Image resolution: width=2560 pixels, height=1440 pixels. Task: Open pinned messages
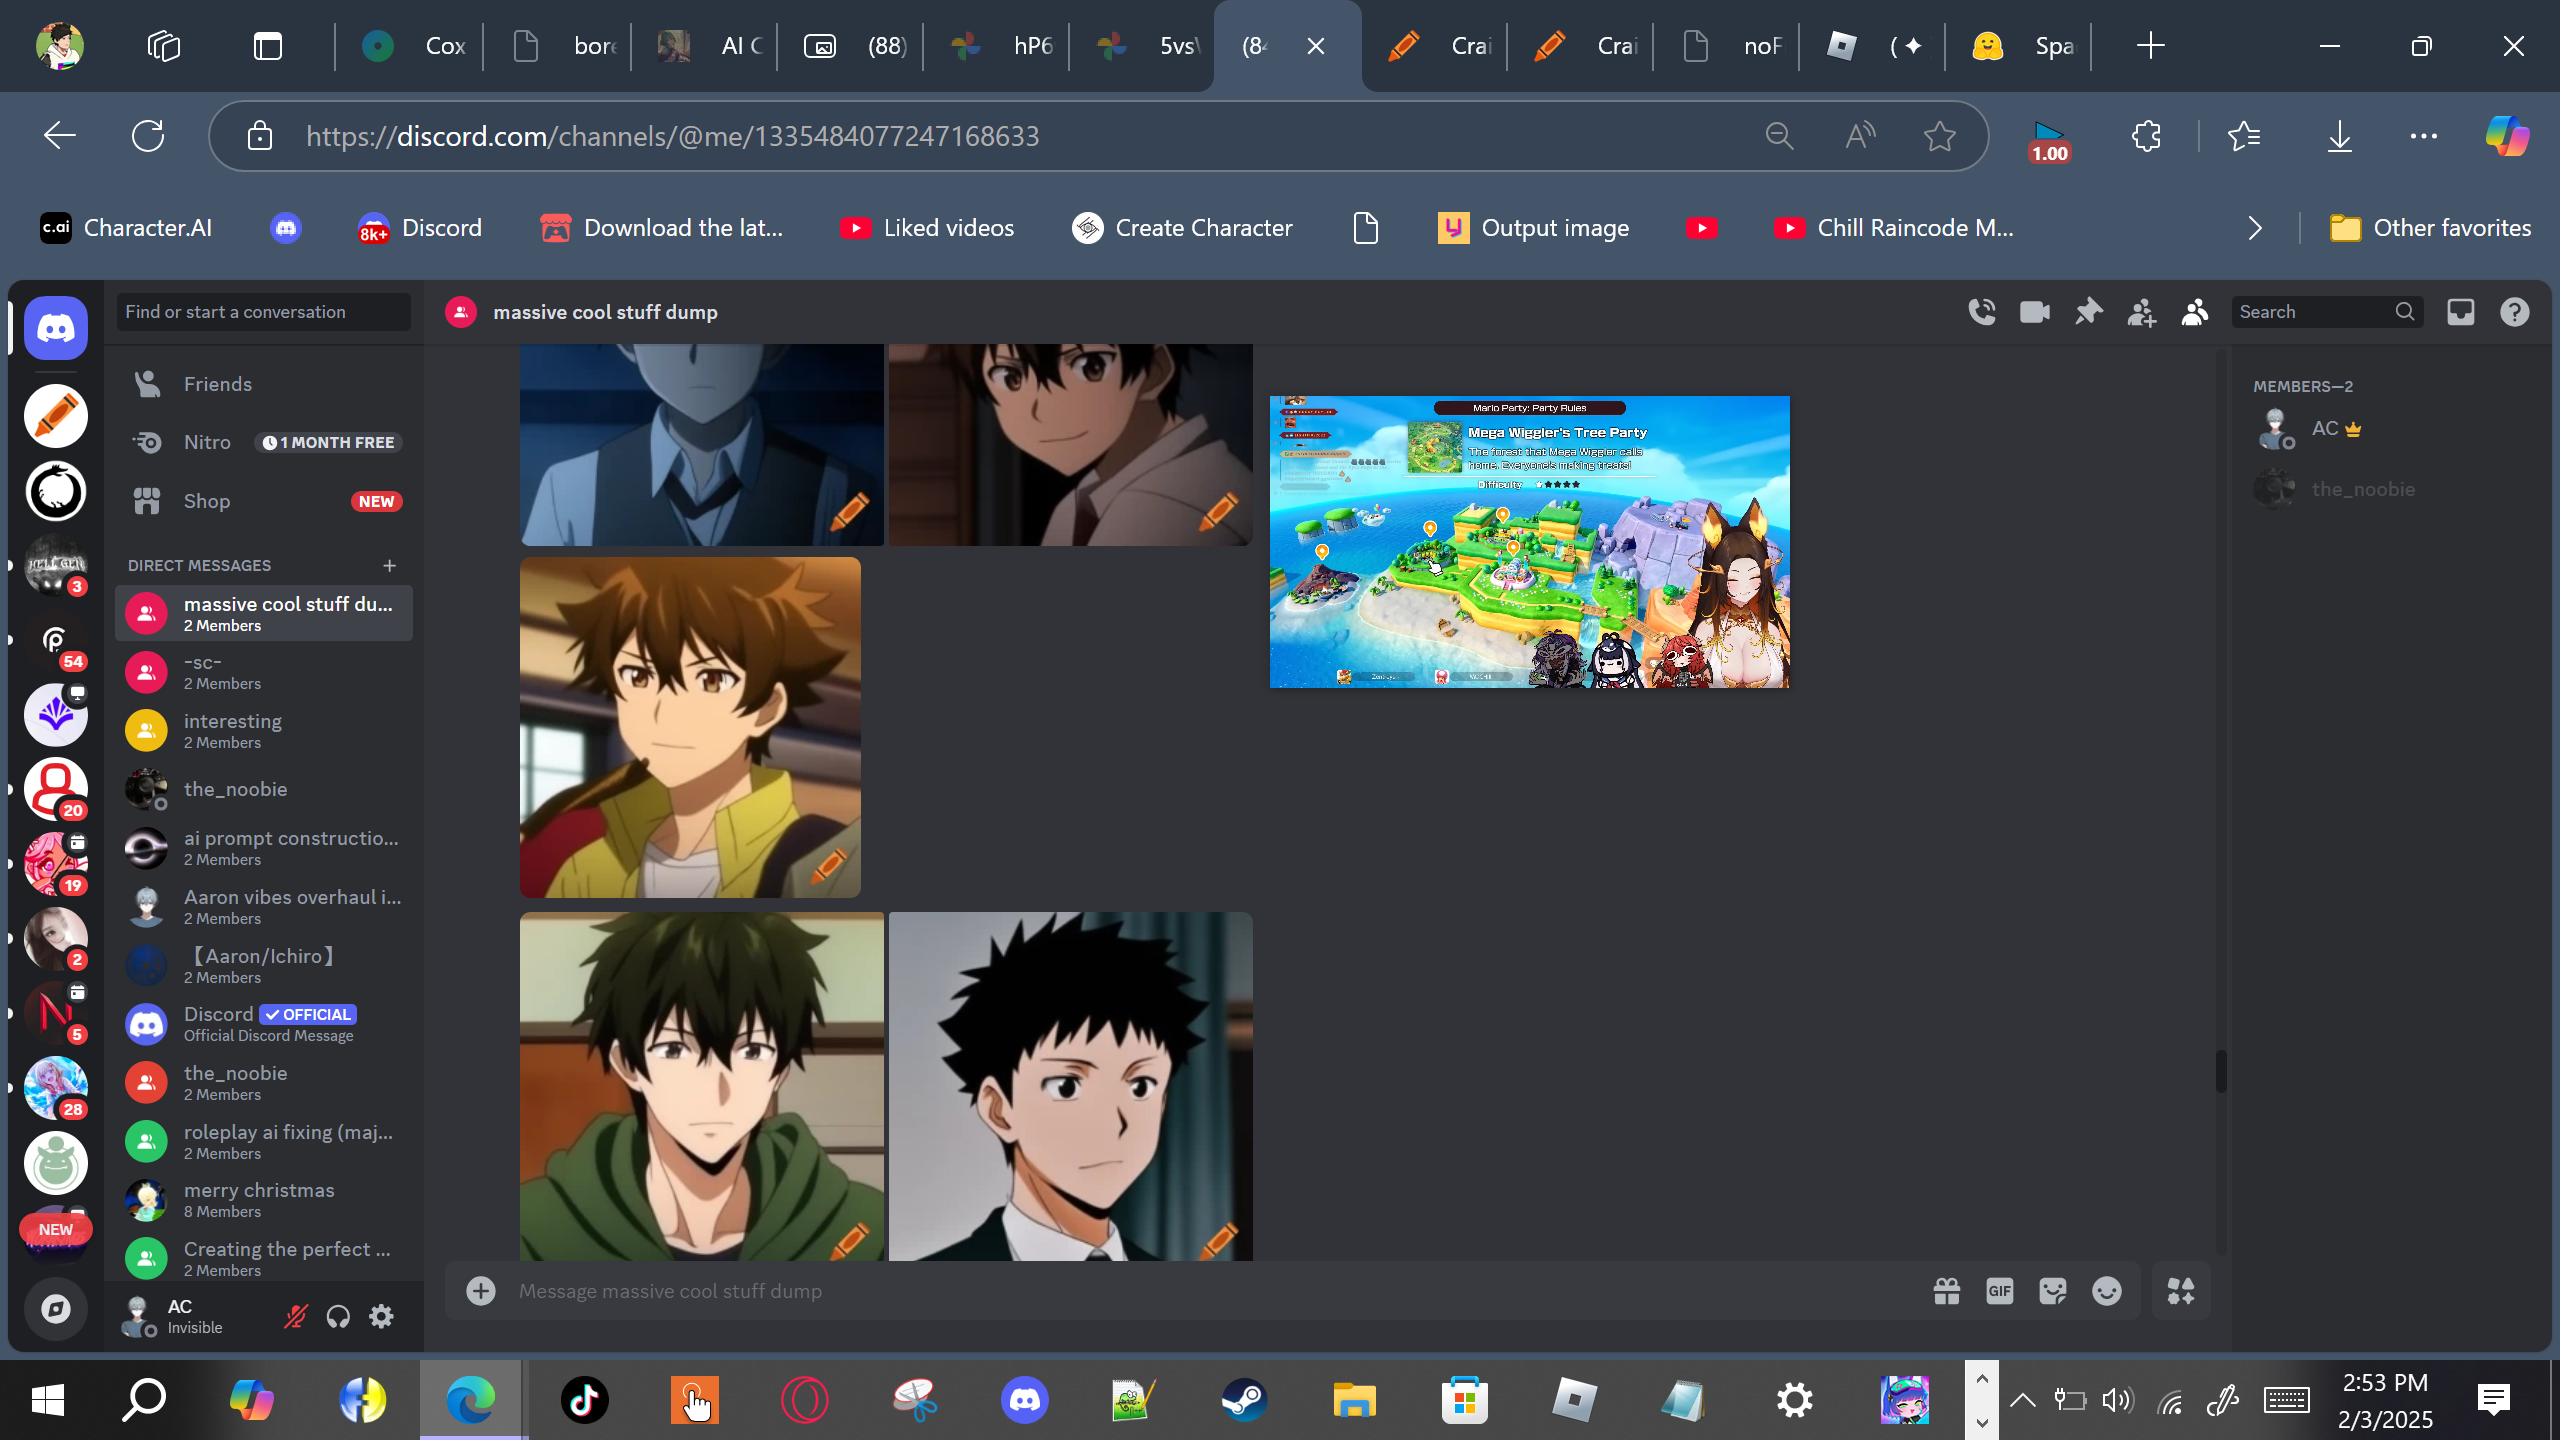(x=2088, y=312)
